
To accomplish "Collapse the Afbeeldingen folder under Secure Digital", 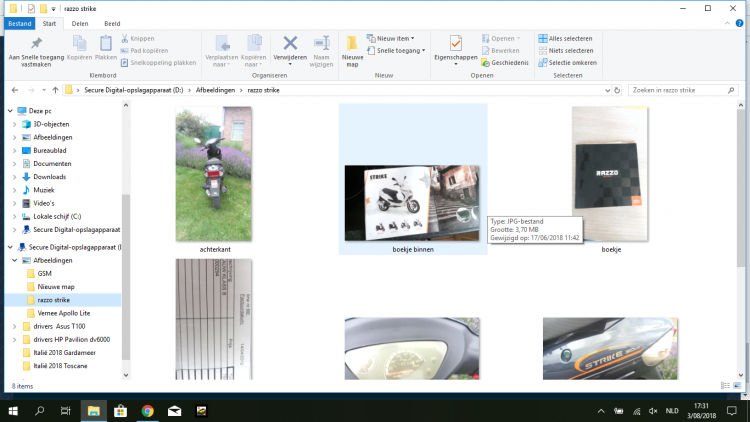I will [x=14, y=260].
